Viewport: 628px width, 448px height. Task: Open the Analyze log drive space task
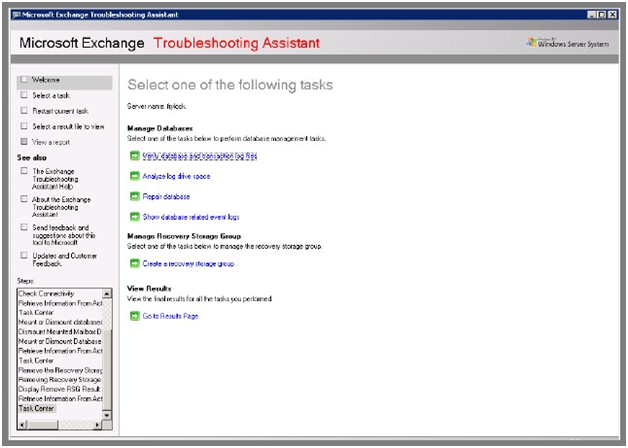(x=176, y=176)
